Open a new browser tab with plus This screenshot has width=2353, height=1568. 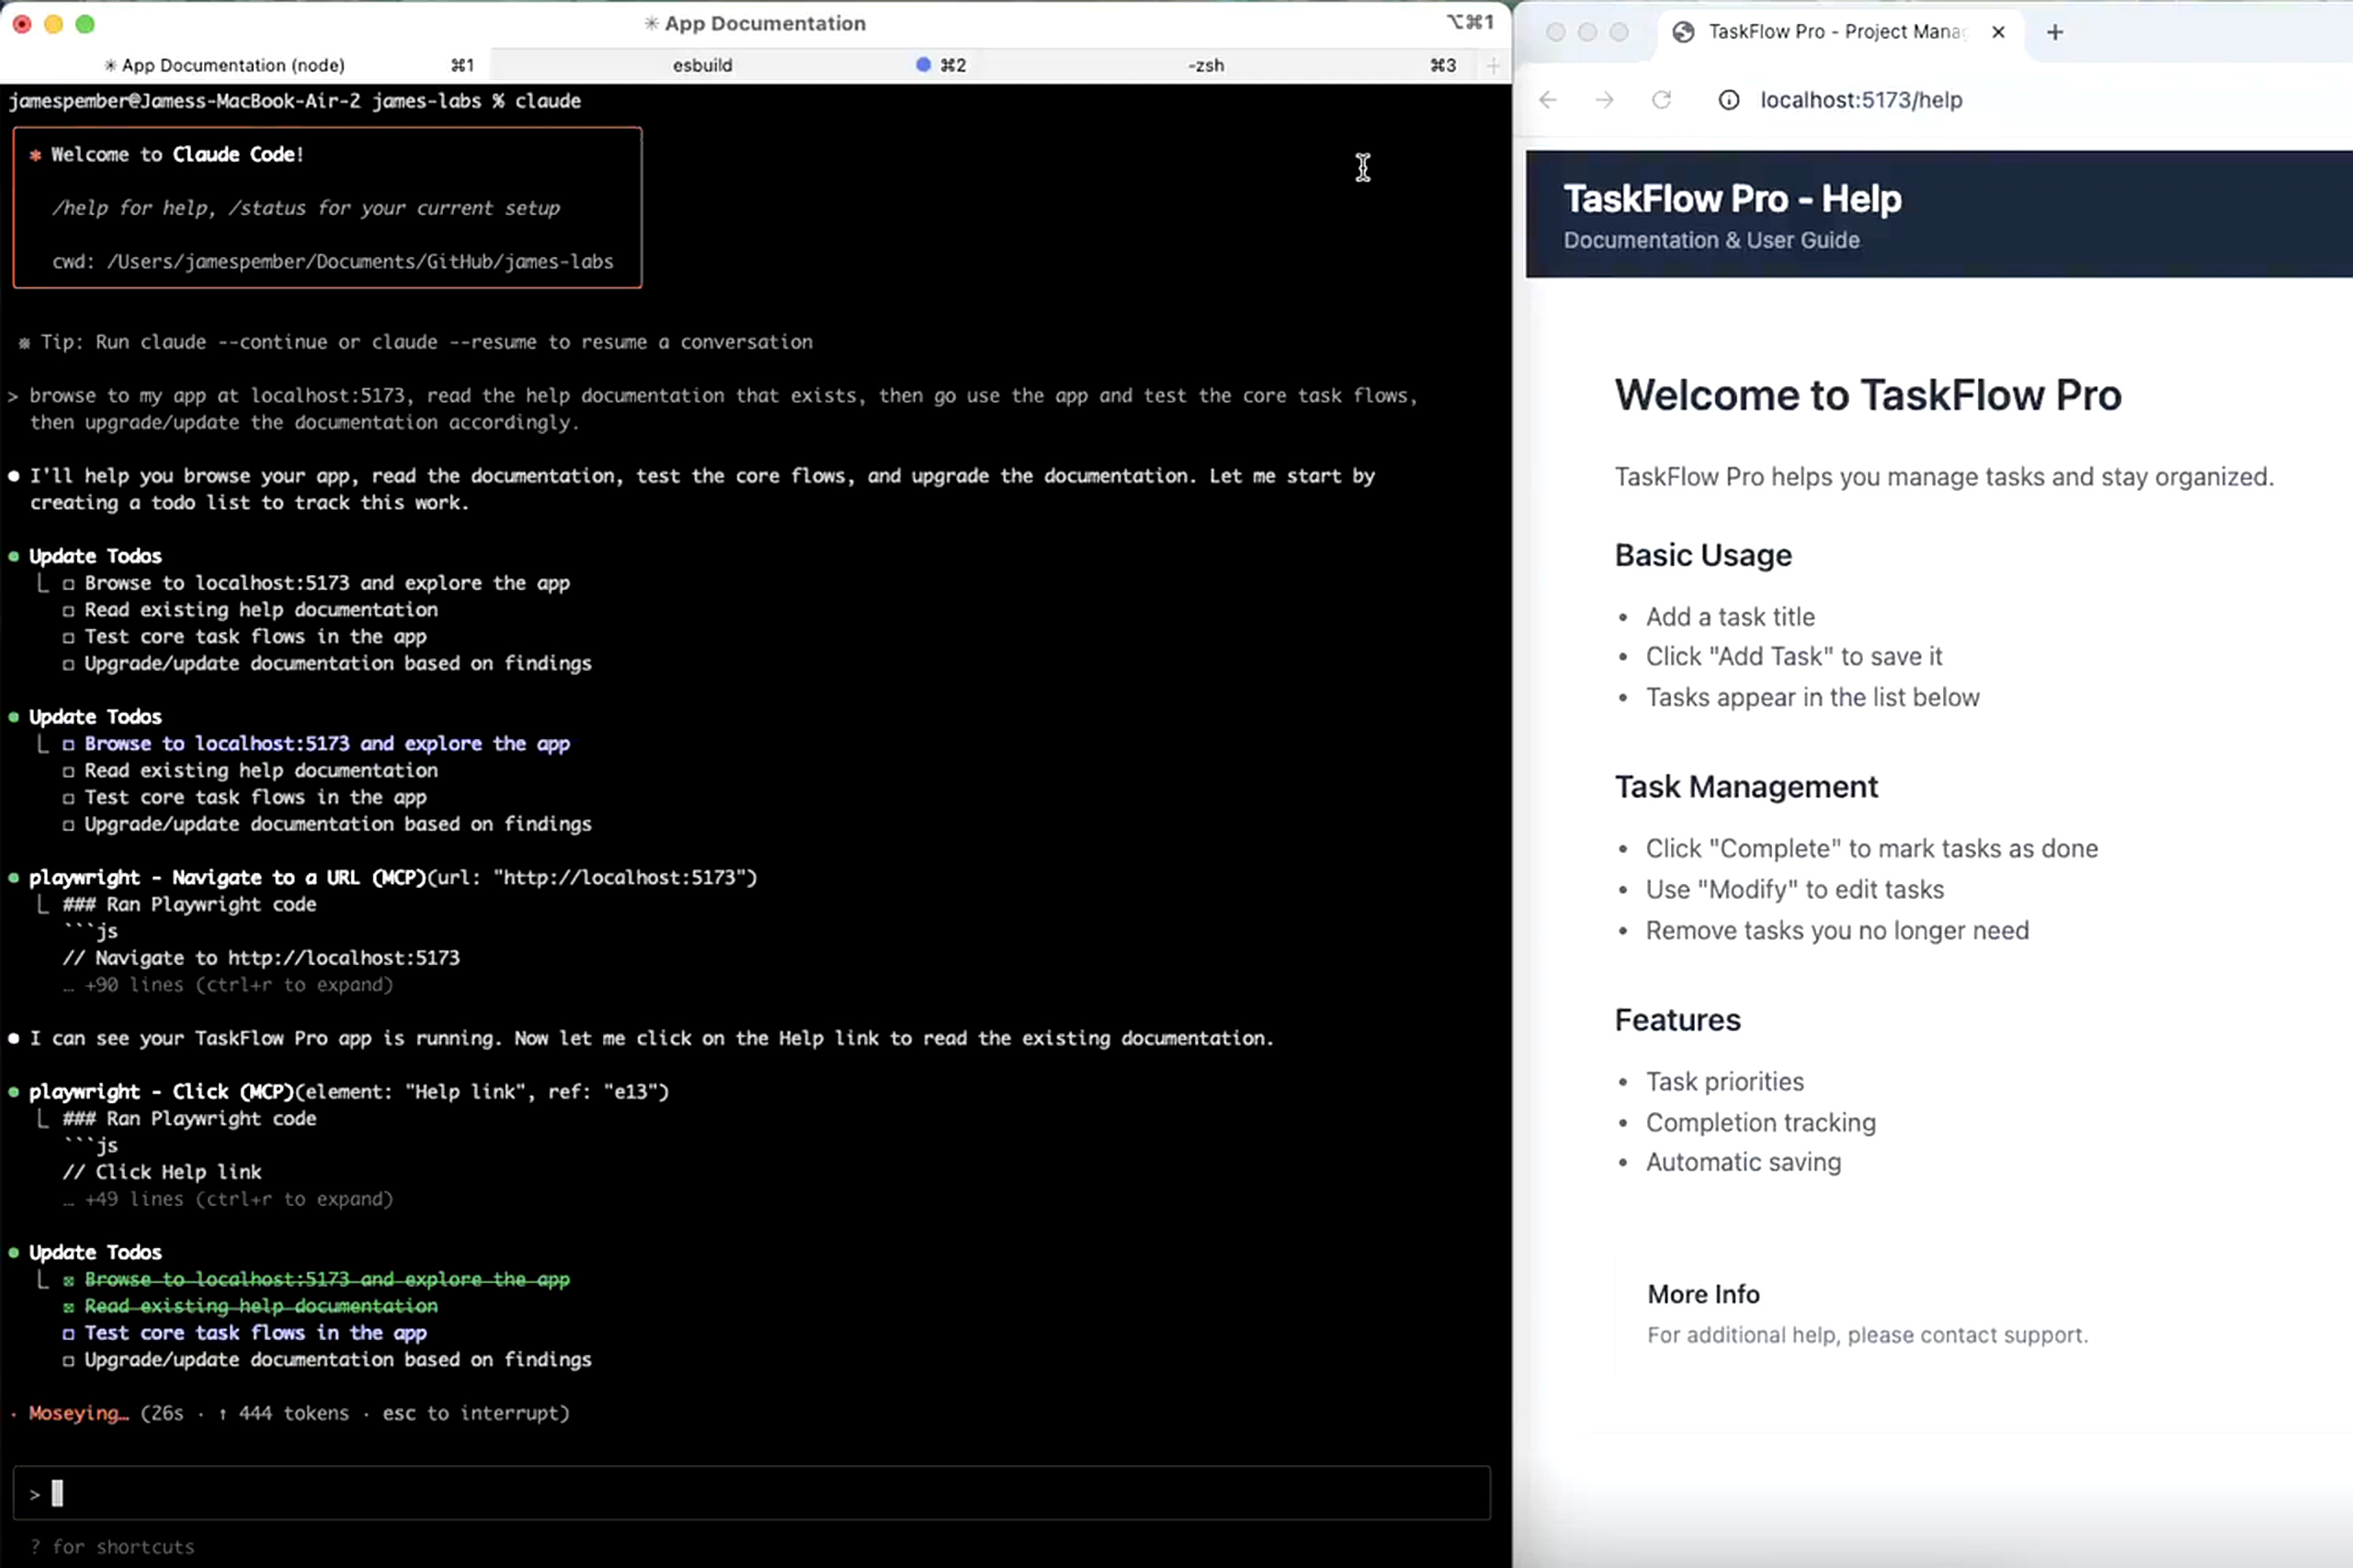point(2054,32)
